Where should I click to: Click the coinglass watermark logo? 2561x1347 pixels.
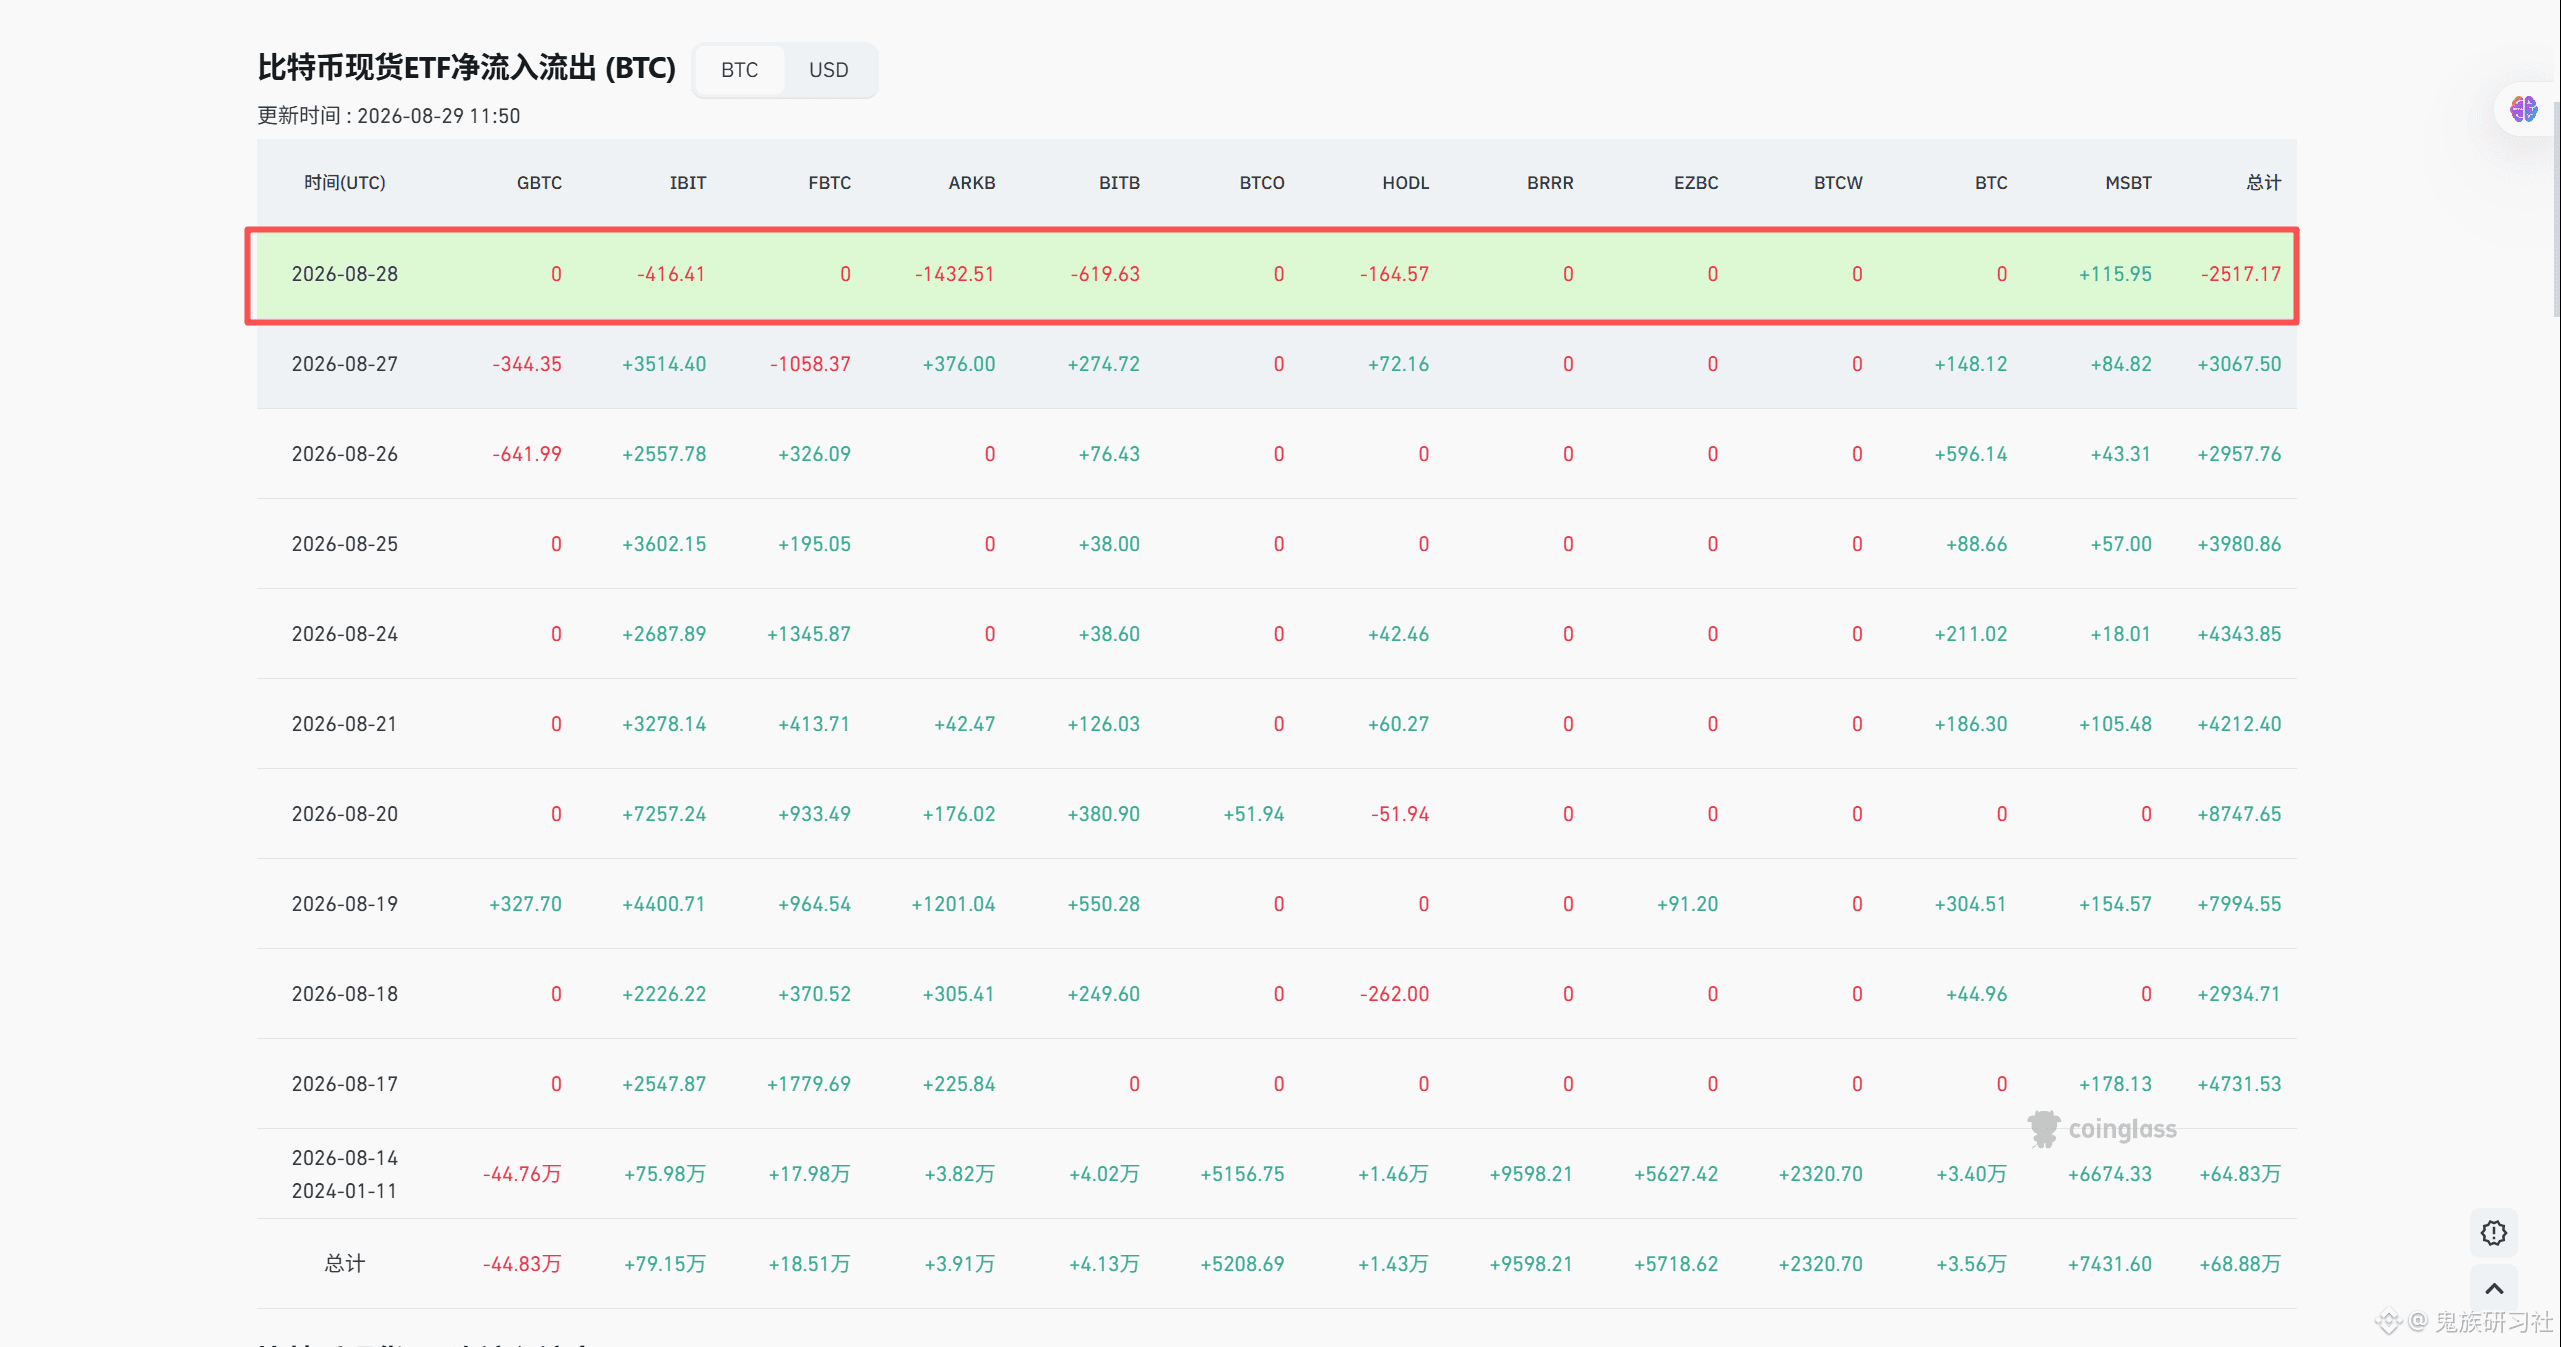[x=2102, y=1129]
